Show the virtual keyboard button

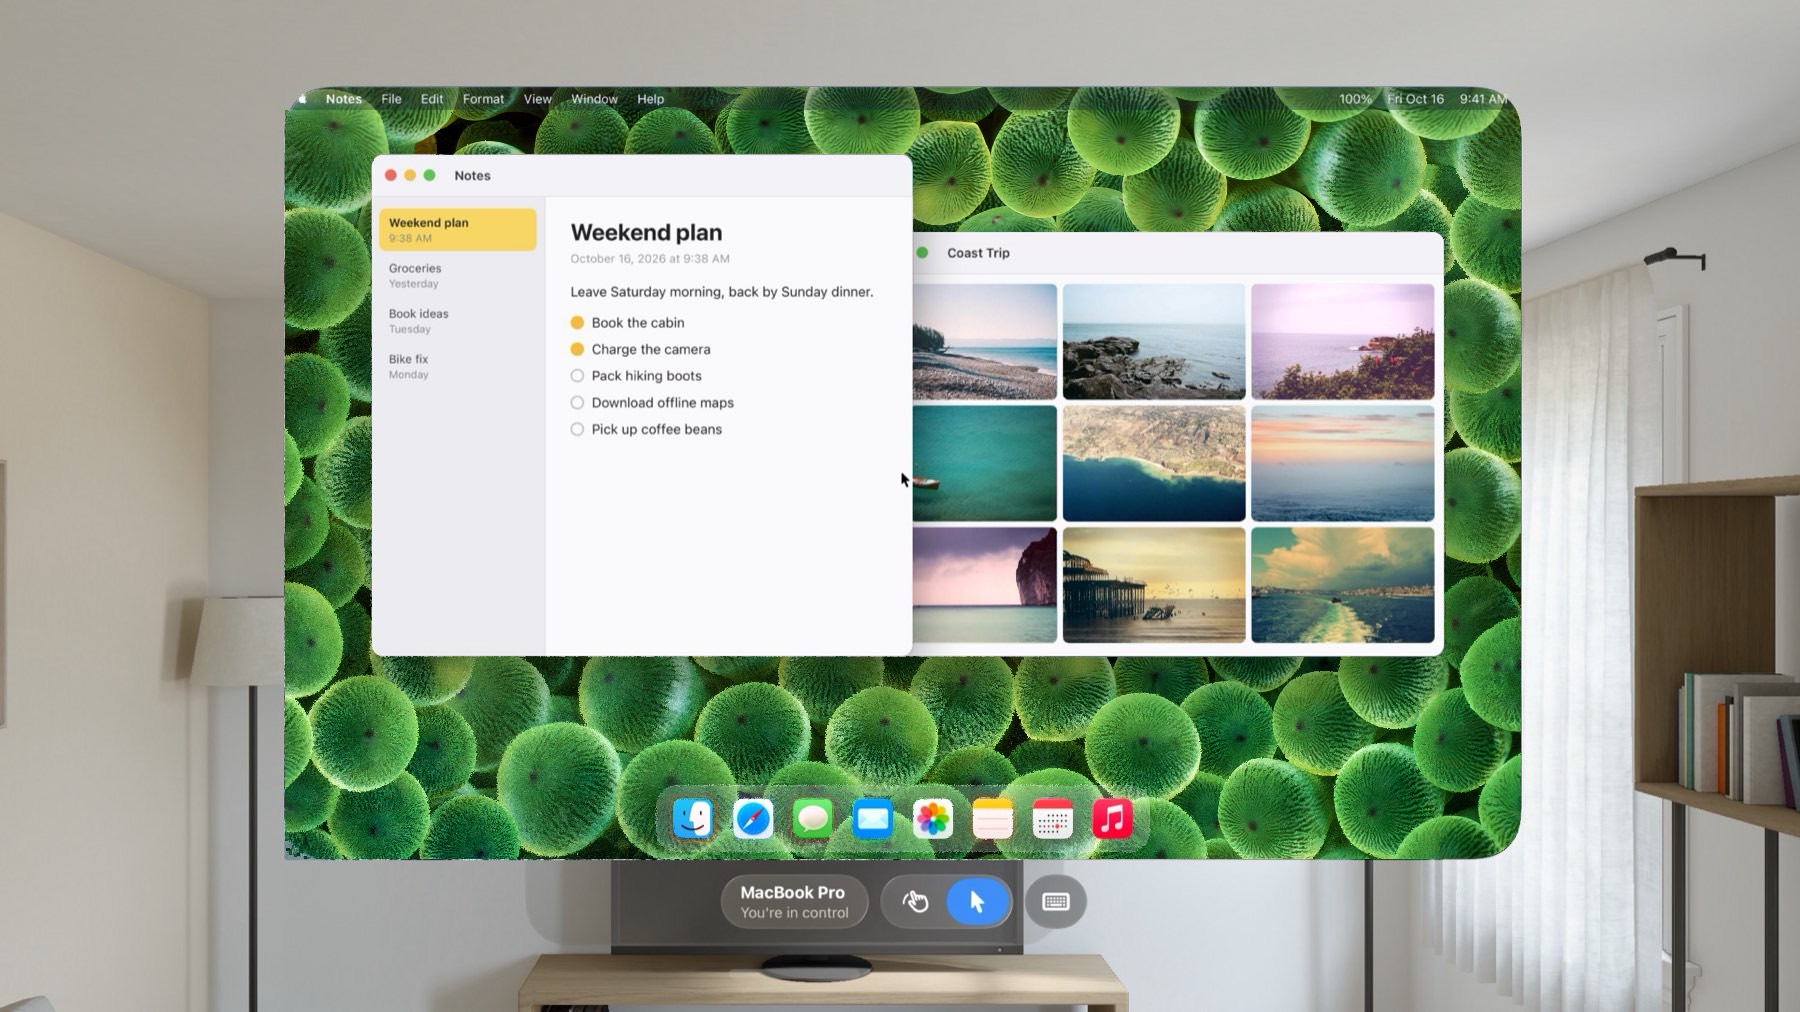coord(1055,901)
